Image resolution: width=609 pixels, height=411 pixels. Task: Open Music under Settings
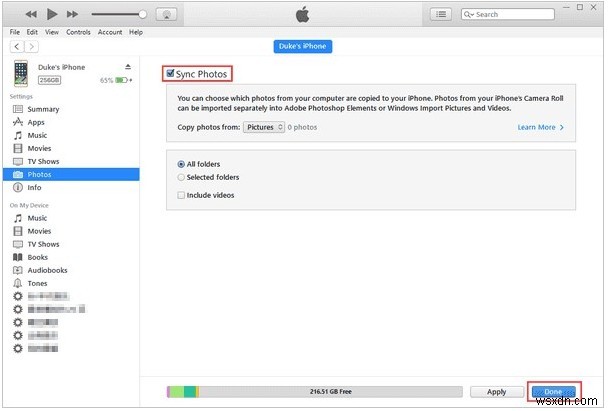point(71,136)
